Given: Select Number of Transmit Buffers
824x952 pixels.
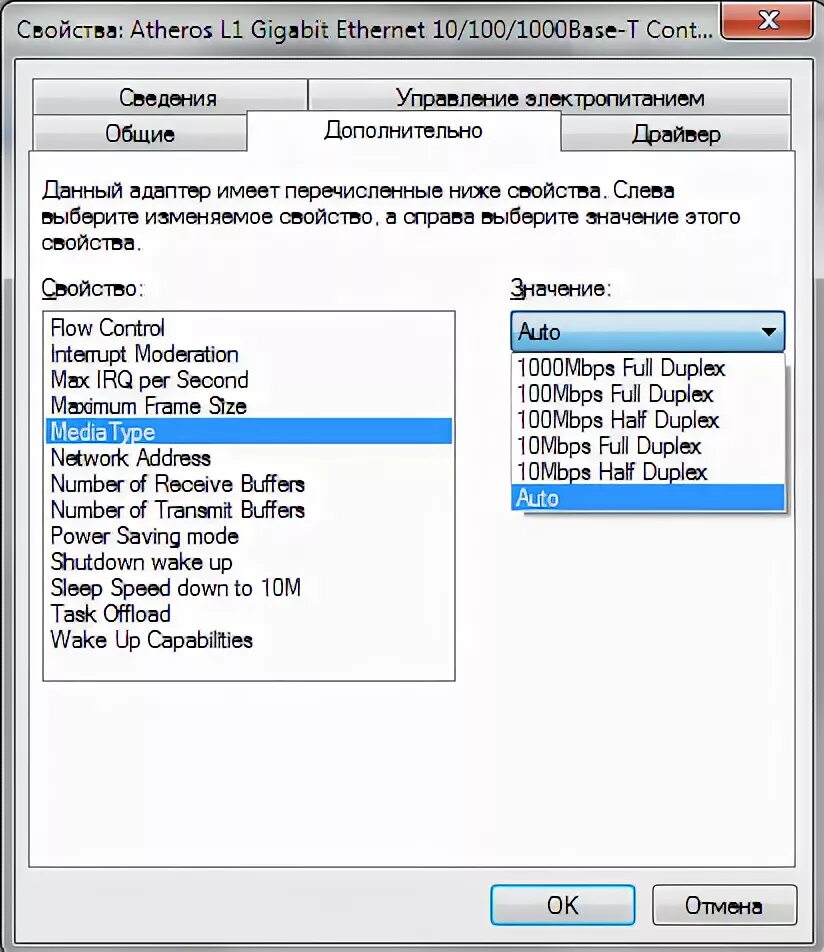Looking at the screenshot, I should 249,510.
